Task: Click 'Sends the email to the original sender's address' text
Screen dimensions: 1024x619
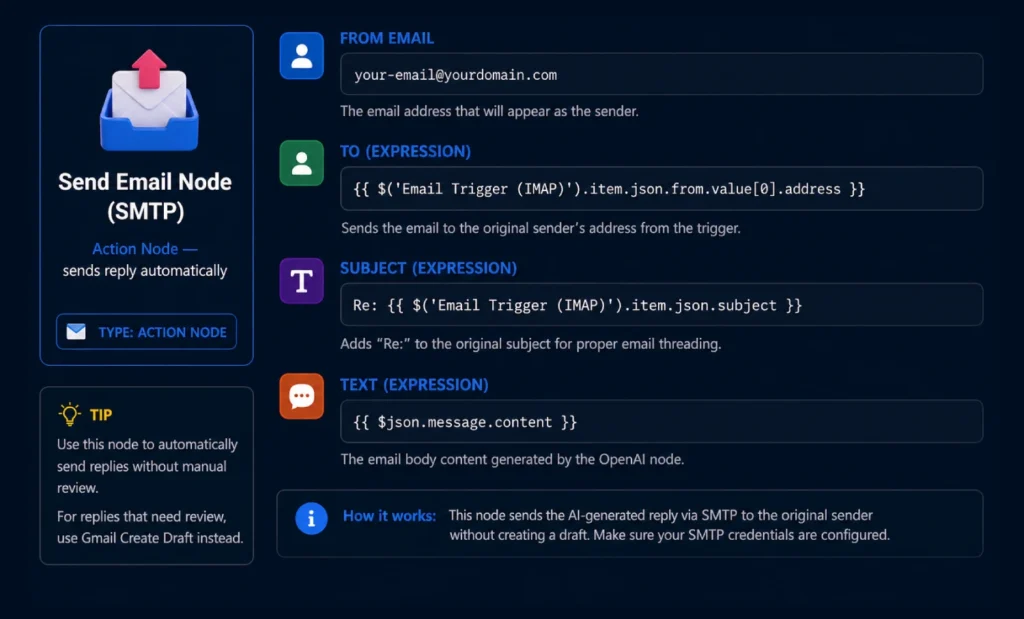Action: point(541,228)
